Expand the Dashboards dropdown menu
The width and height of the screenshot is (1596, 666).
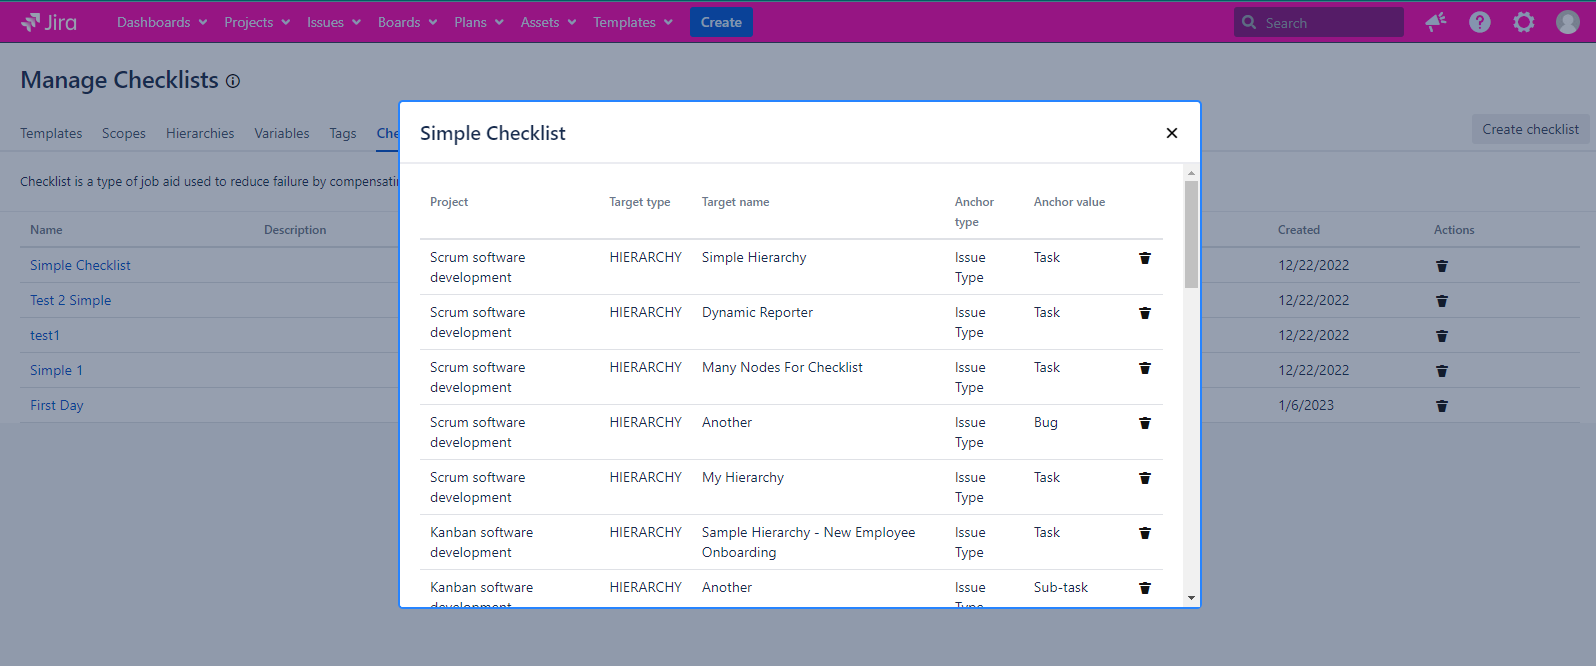pos(162,22)
